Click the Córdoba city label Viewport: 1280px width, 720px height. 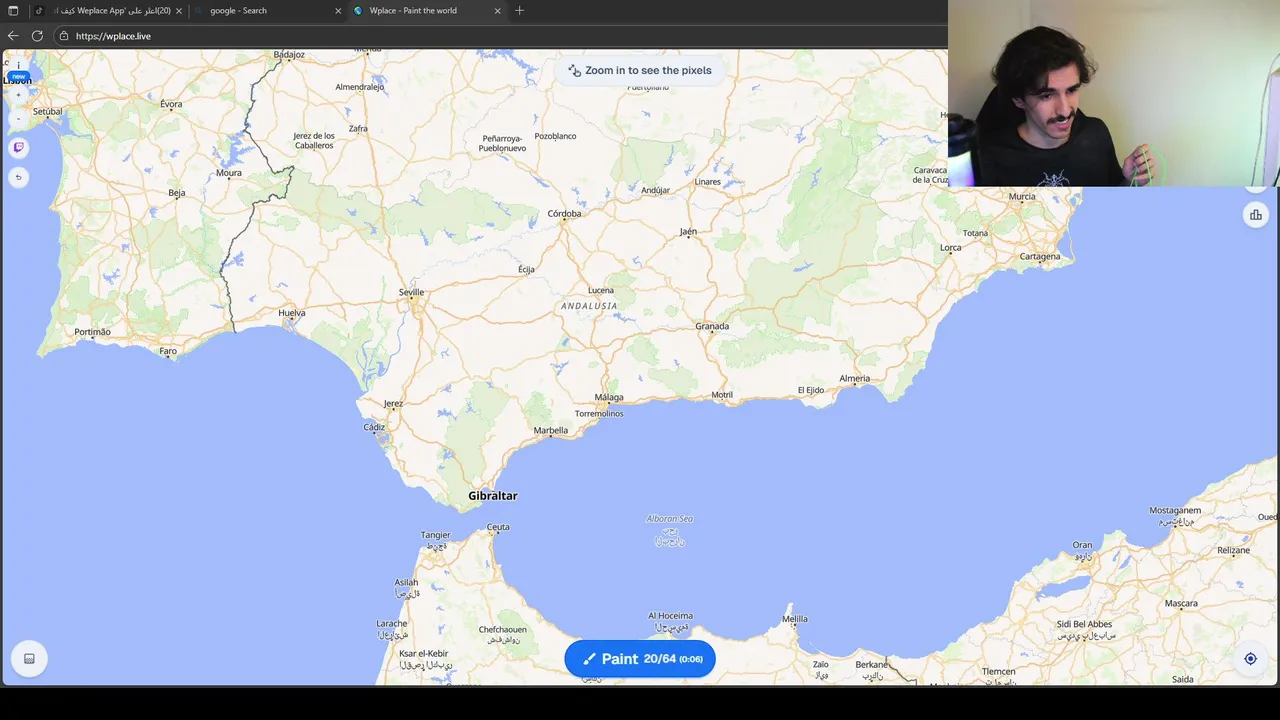pos(564,213)
